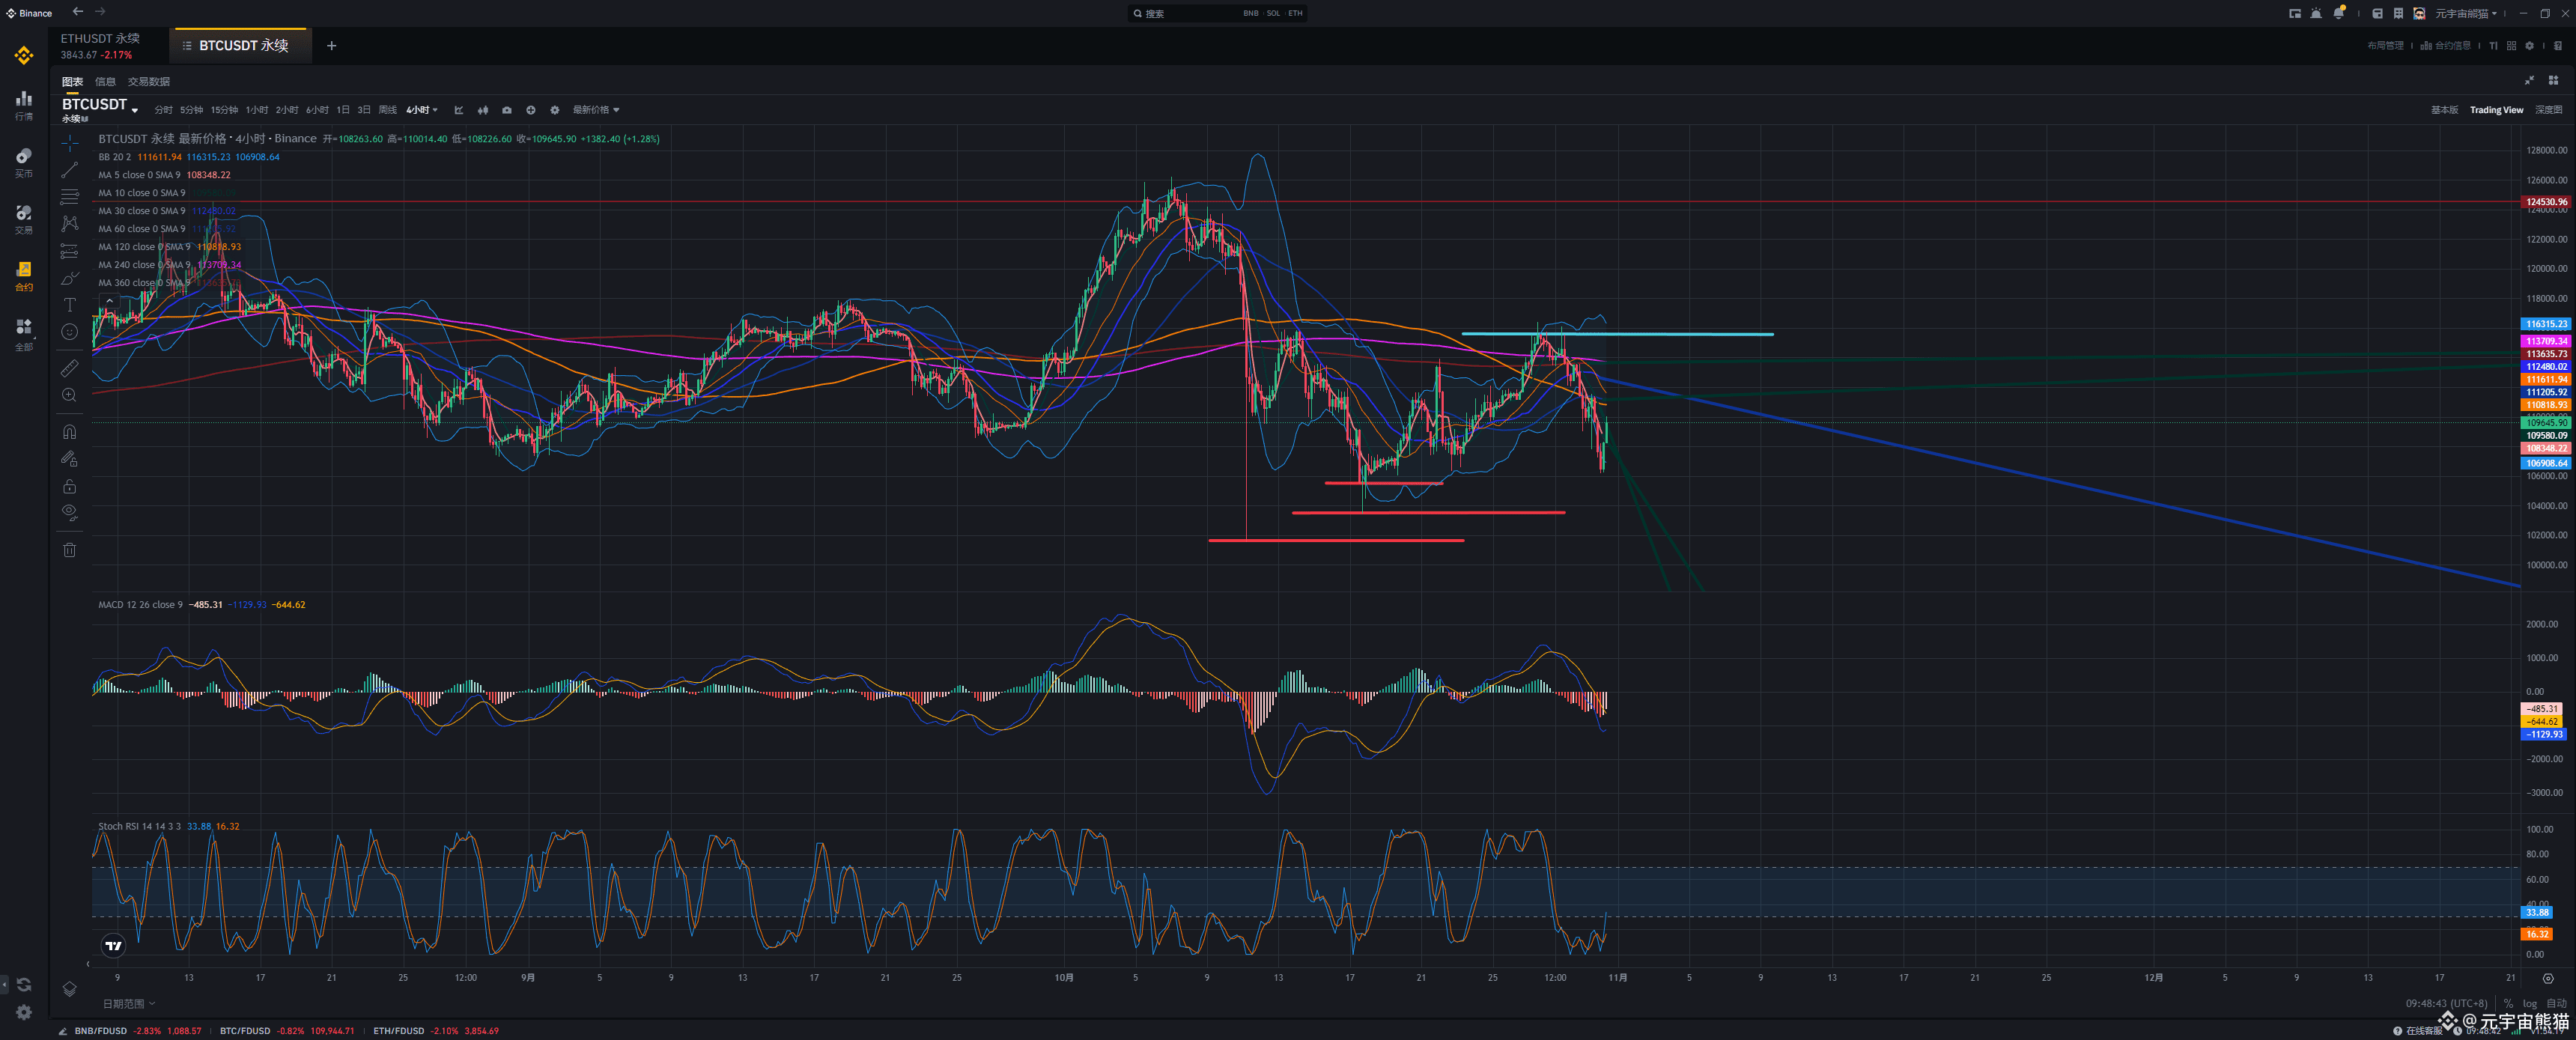Open the 元宇宙熊猫 account dropdown
The height and width of the screenshot is (1040, 2576).
pyautogui.click(x=2466, y=13)
